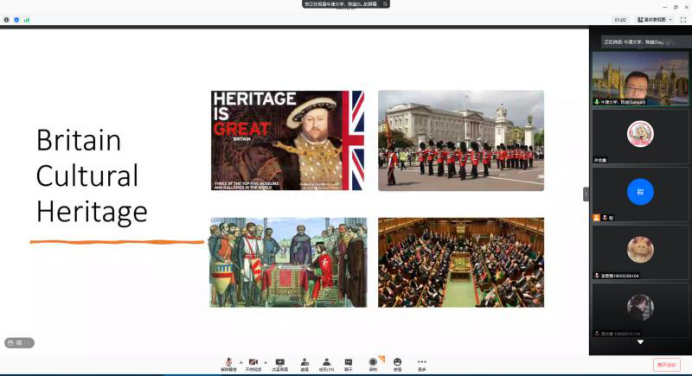Screen dimensions: 692x377
Task: Click the red leave meeting button
Action: [x=666, y=365]
